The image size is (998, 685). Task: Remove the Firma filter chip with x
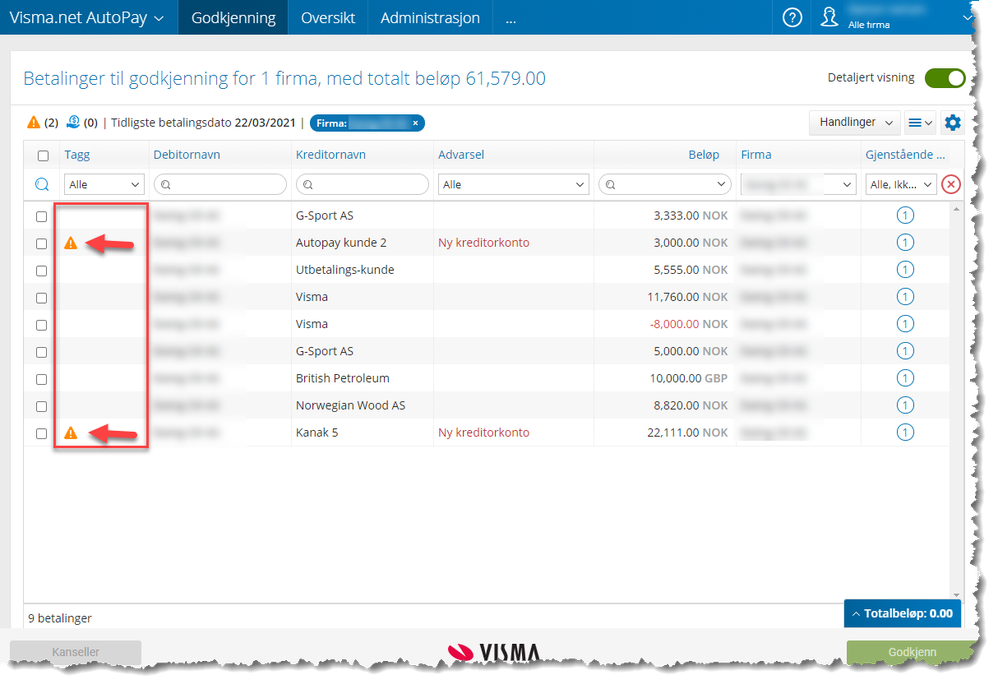pos(415,123)
